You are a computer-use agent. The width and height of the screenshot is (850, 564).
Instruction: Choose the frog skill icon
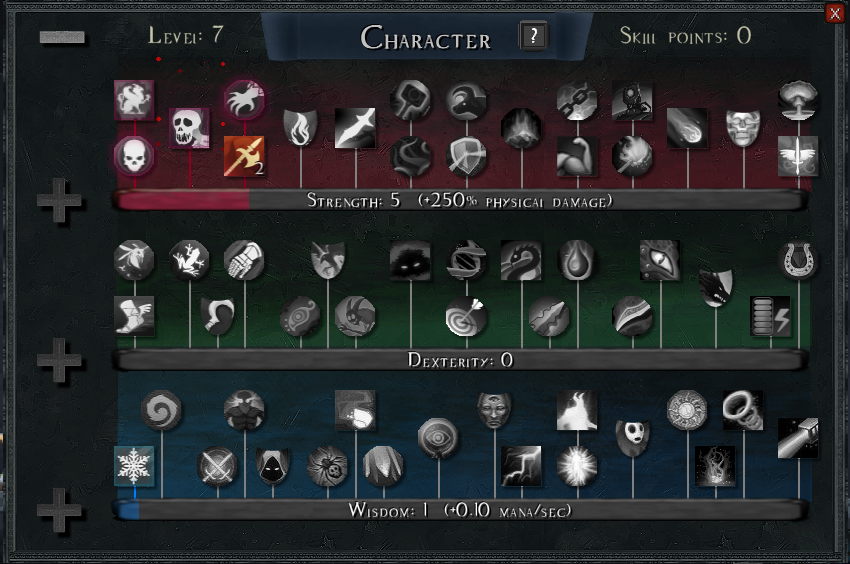tap(189, 260)
